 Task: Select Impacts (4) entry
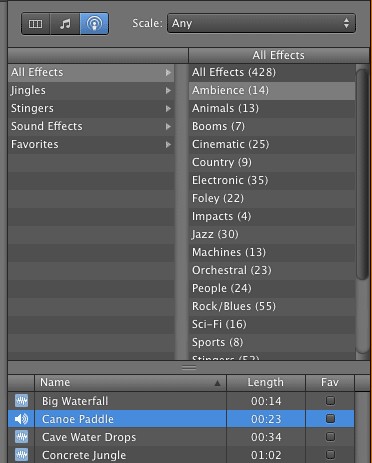point(272,216)
